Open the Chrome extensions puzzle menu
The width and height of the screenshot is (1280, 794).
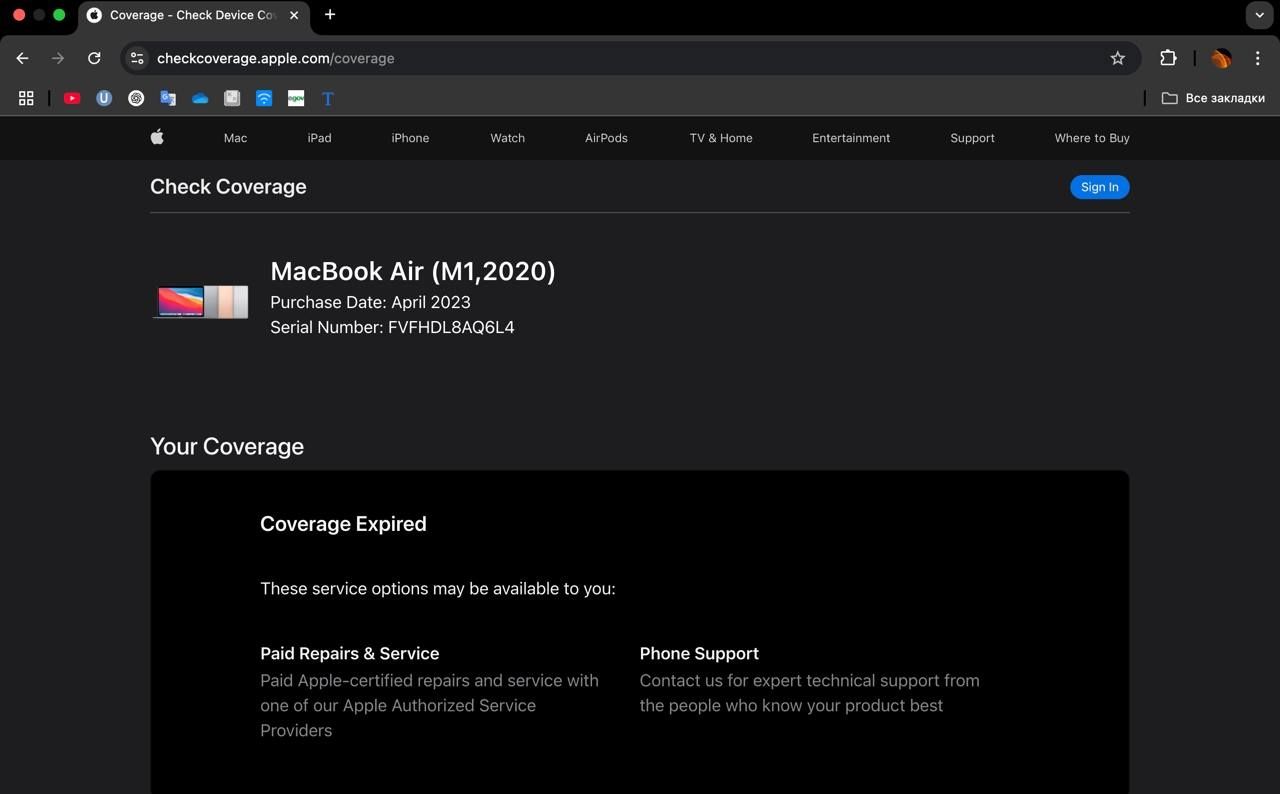(x=1168, y=58)
